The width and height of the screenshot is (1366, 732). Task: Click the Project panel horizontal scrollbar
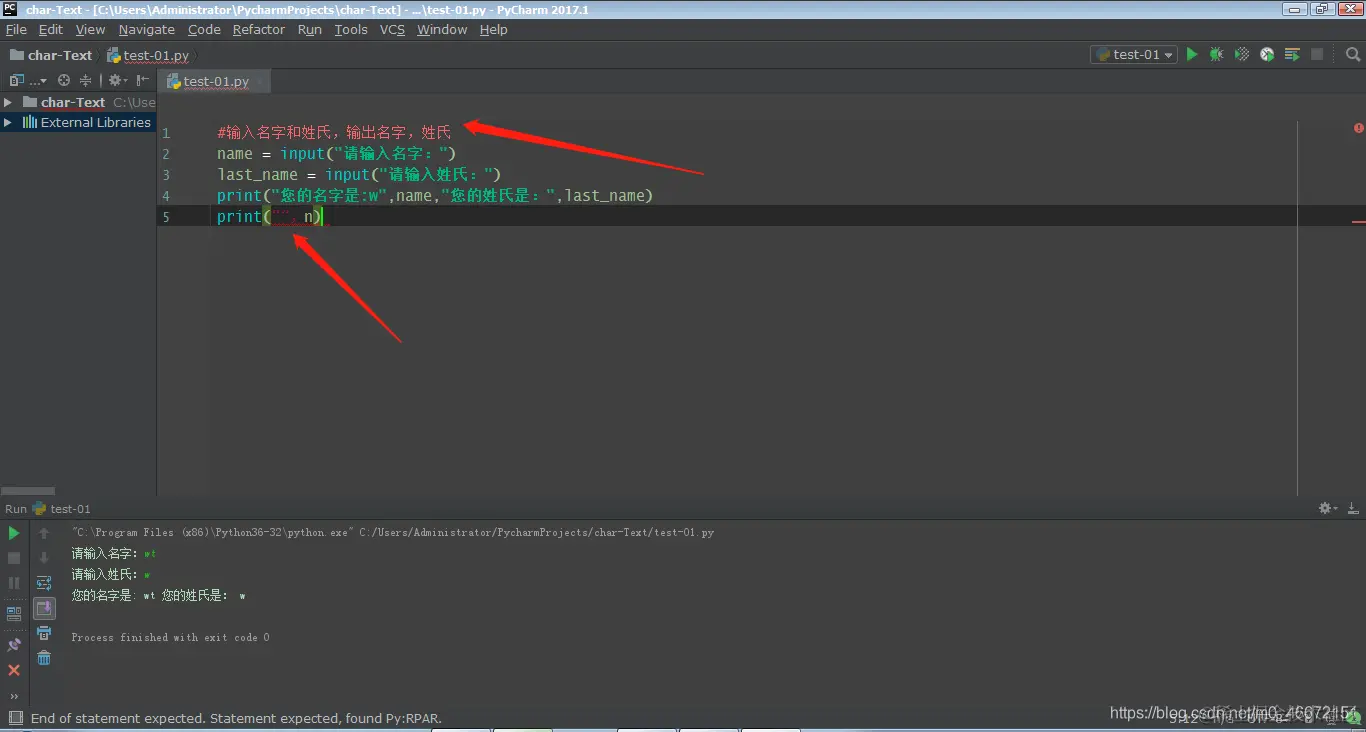pos(28,491)
